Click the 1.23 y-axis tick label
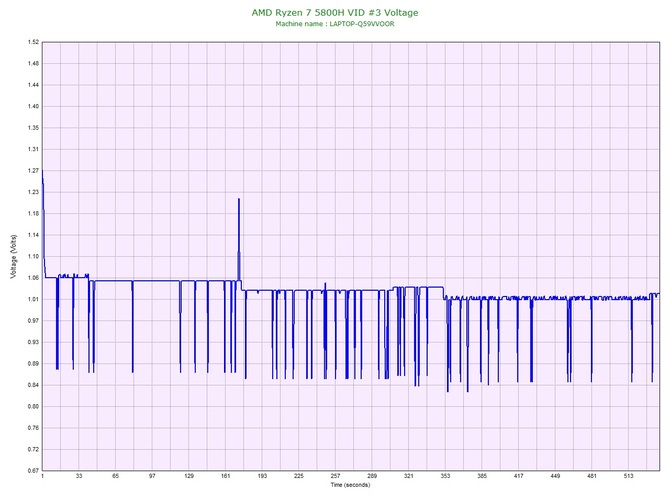Image resolution: width=670 pixels, height=502 pixels. pos(33,192)
